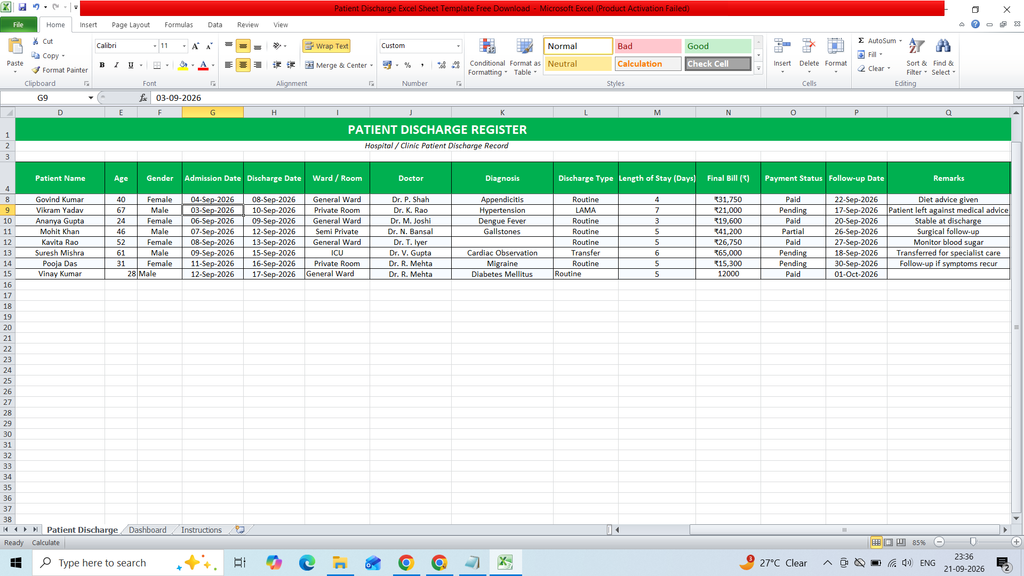Save the workbook from quick access toolbar
Viewport: 1024px width, 576px height.
coord(22,7)
